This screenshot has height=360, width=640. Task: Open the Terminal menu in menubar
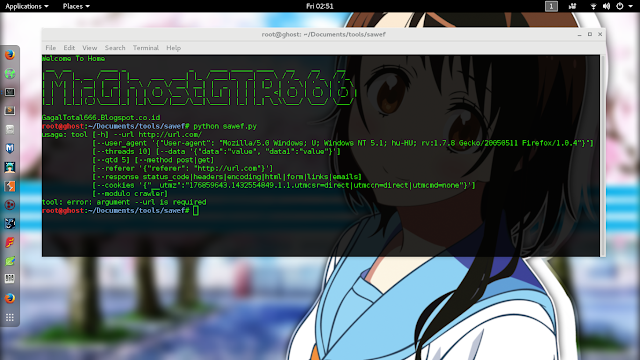(x=146, y=48)
